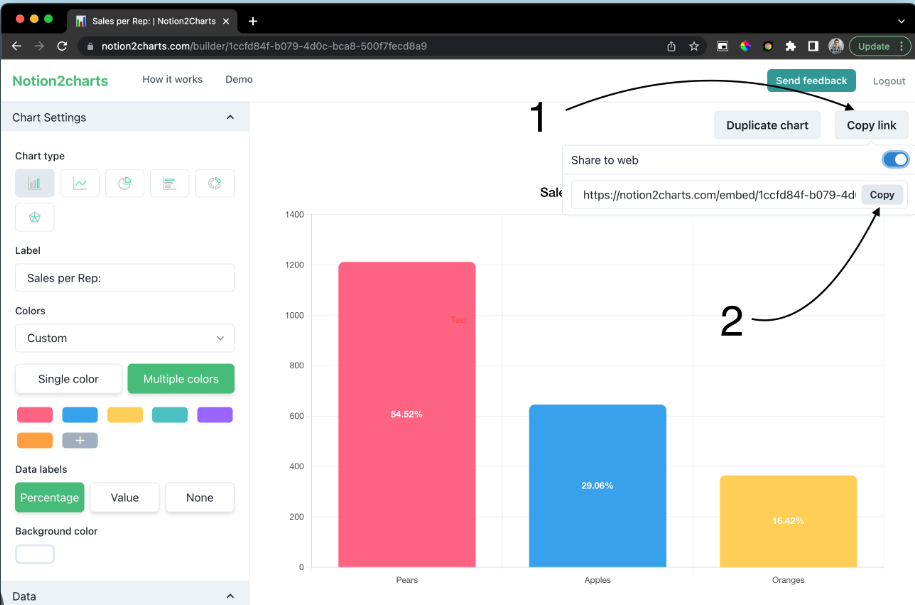Click the Send feedback button
This screenshot has width=915, height=605.
pyautogui.click(x=811, y=81)
